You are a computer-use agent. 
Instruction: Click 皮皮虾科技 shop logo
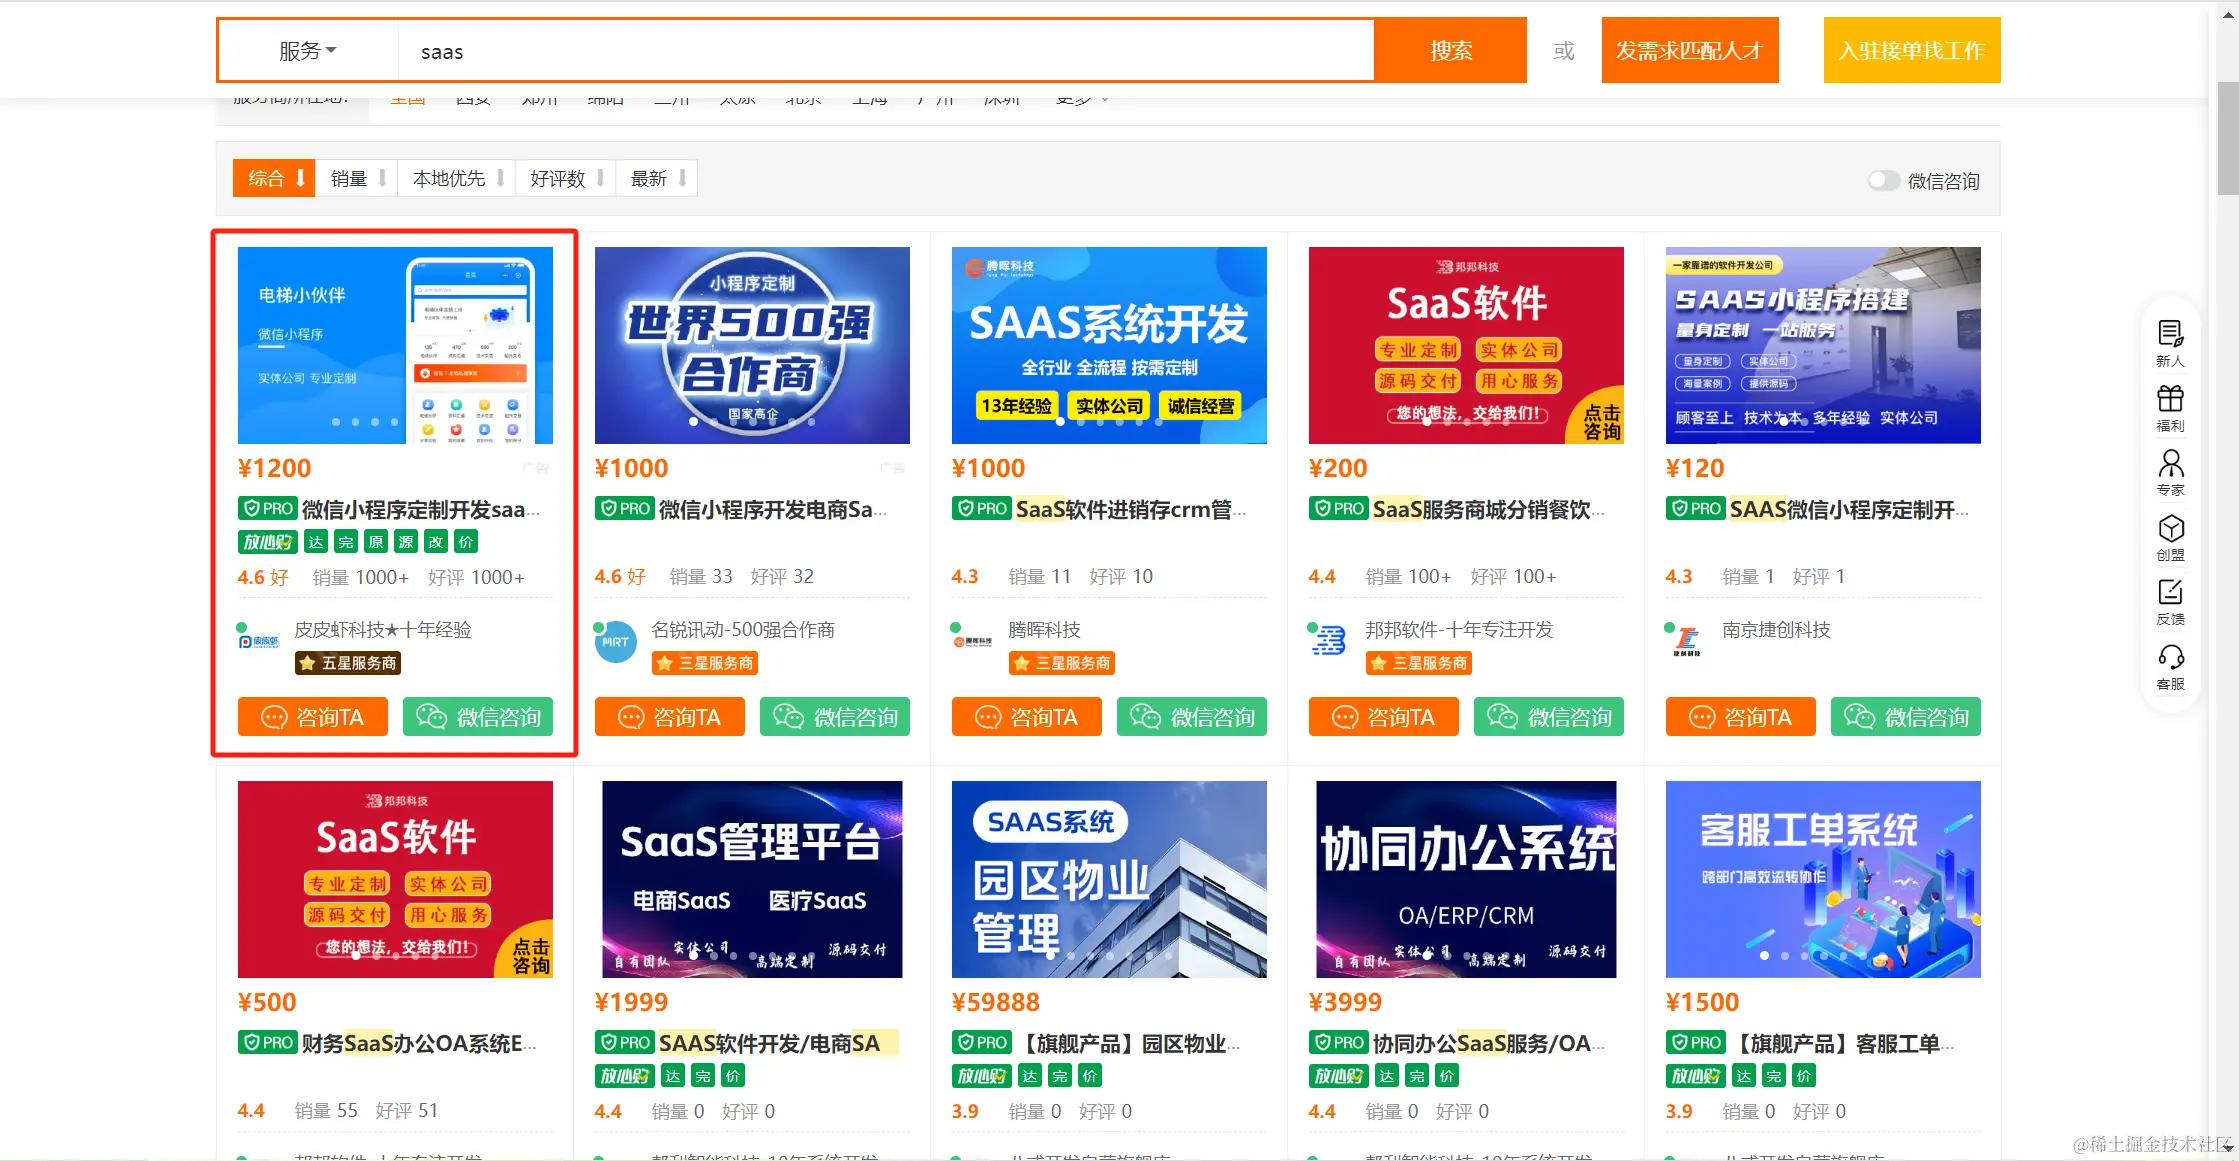click(x=259, y=641)
